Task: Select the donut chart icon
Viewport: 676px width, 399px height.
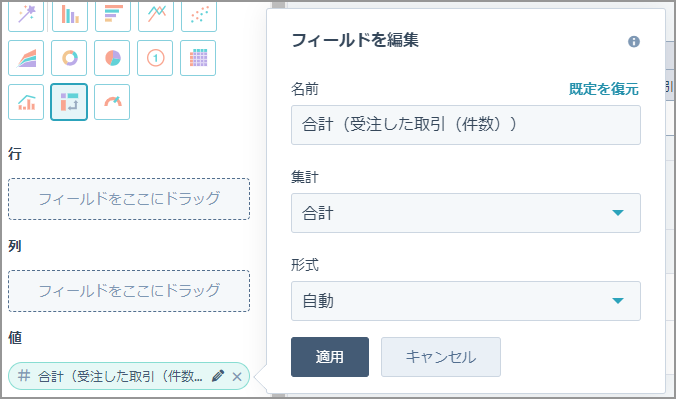Action: pos(69,58)
